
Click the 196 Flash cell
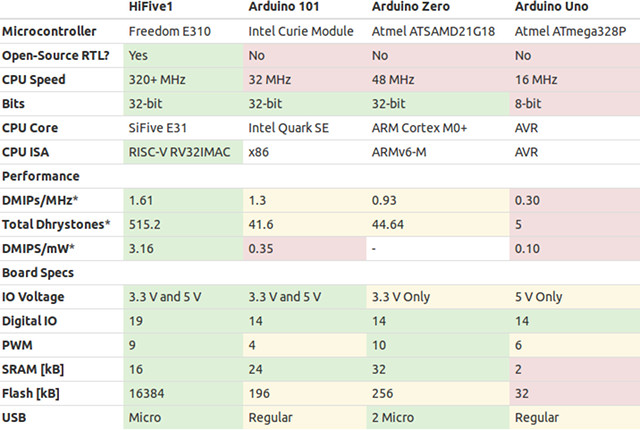coord(305,393)
